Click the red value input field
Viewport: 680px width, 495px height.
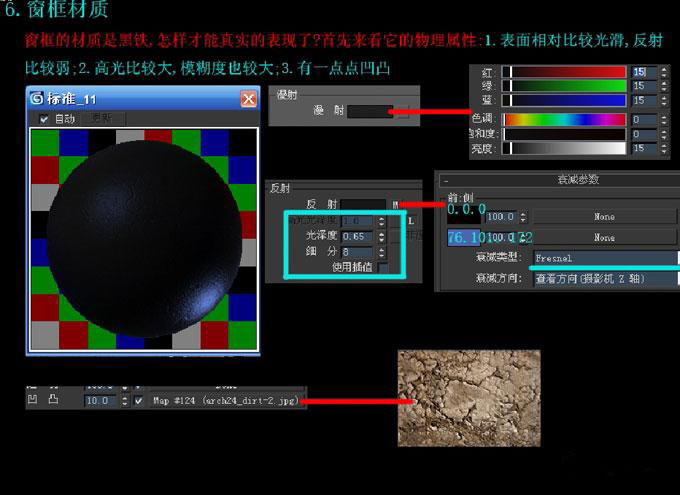pyautogui.click(x=644, y=72)
